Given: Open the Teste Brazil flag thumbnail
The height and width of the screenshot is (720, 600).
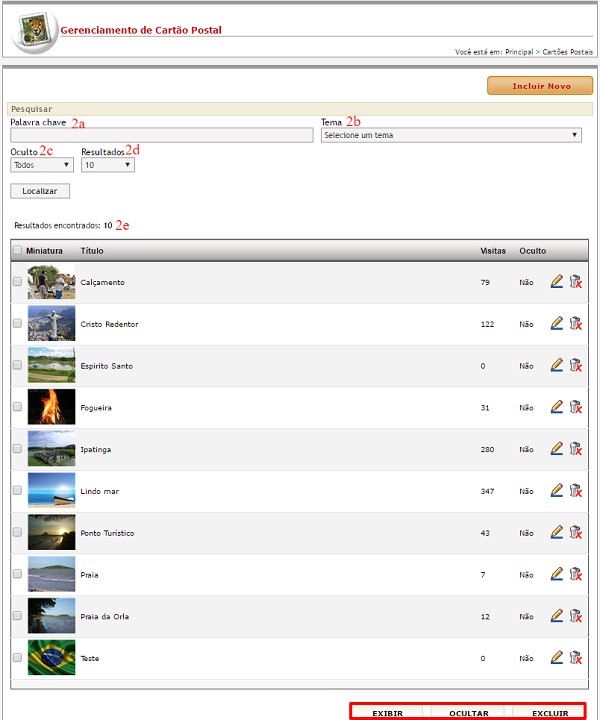Looking at the screenshot, I should (x=51, y=658).
